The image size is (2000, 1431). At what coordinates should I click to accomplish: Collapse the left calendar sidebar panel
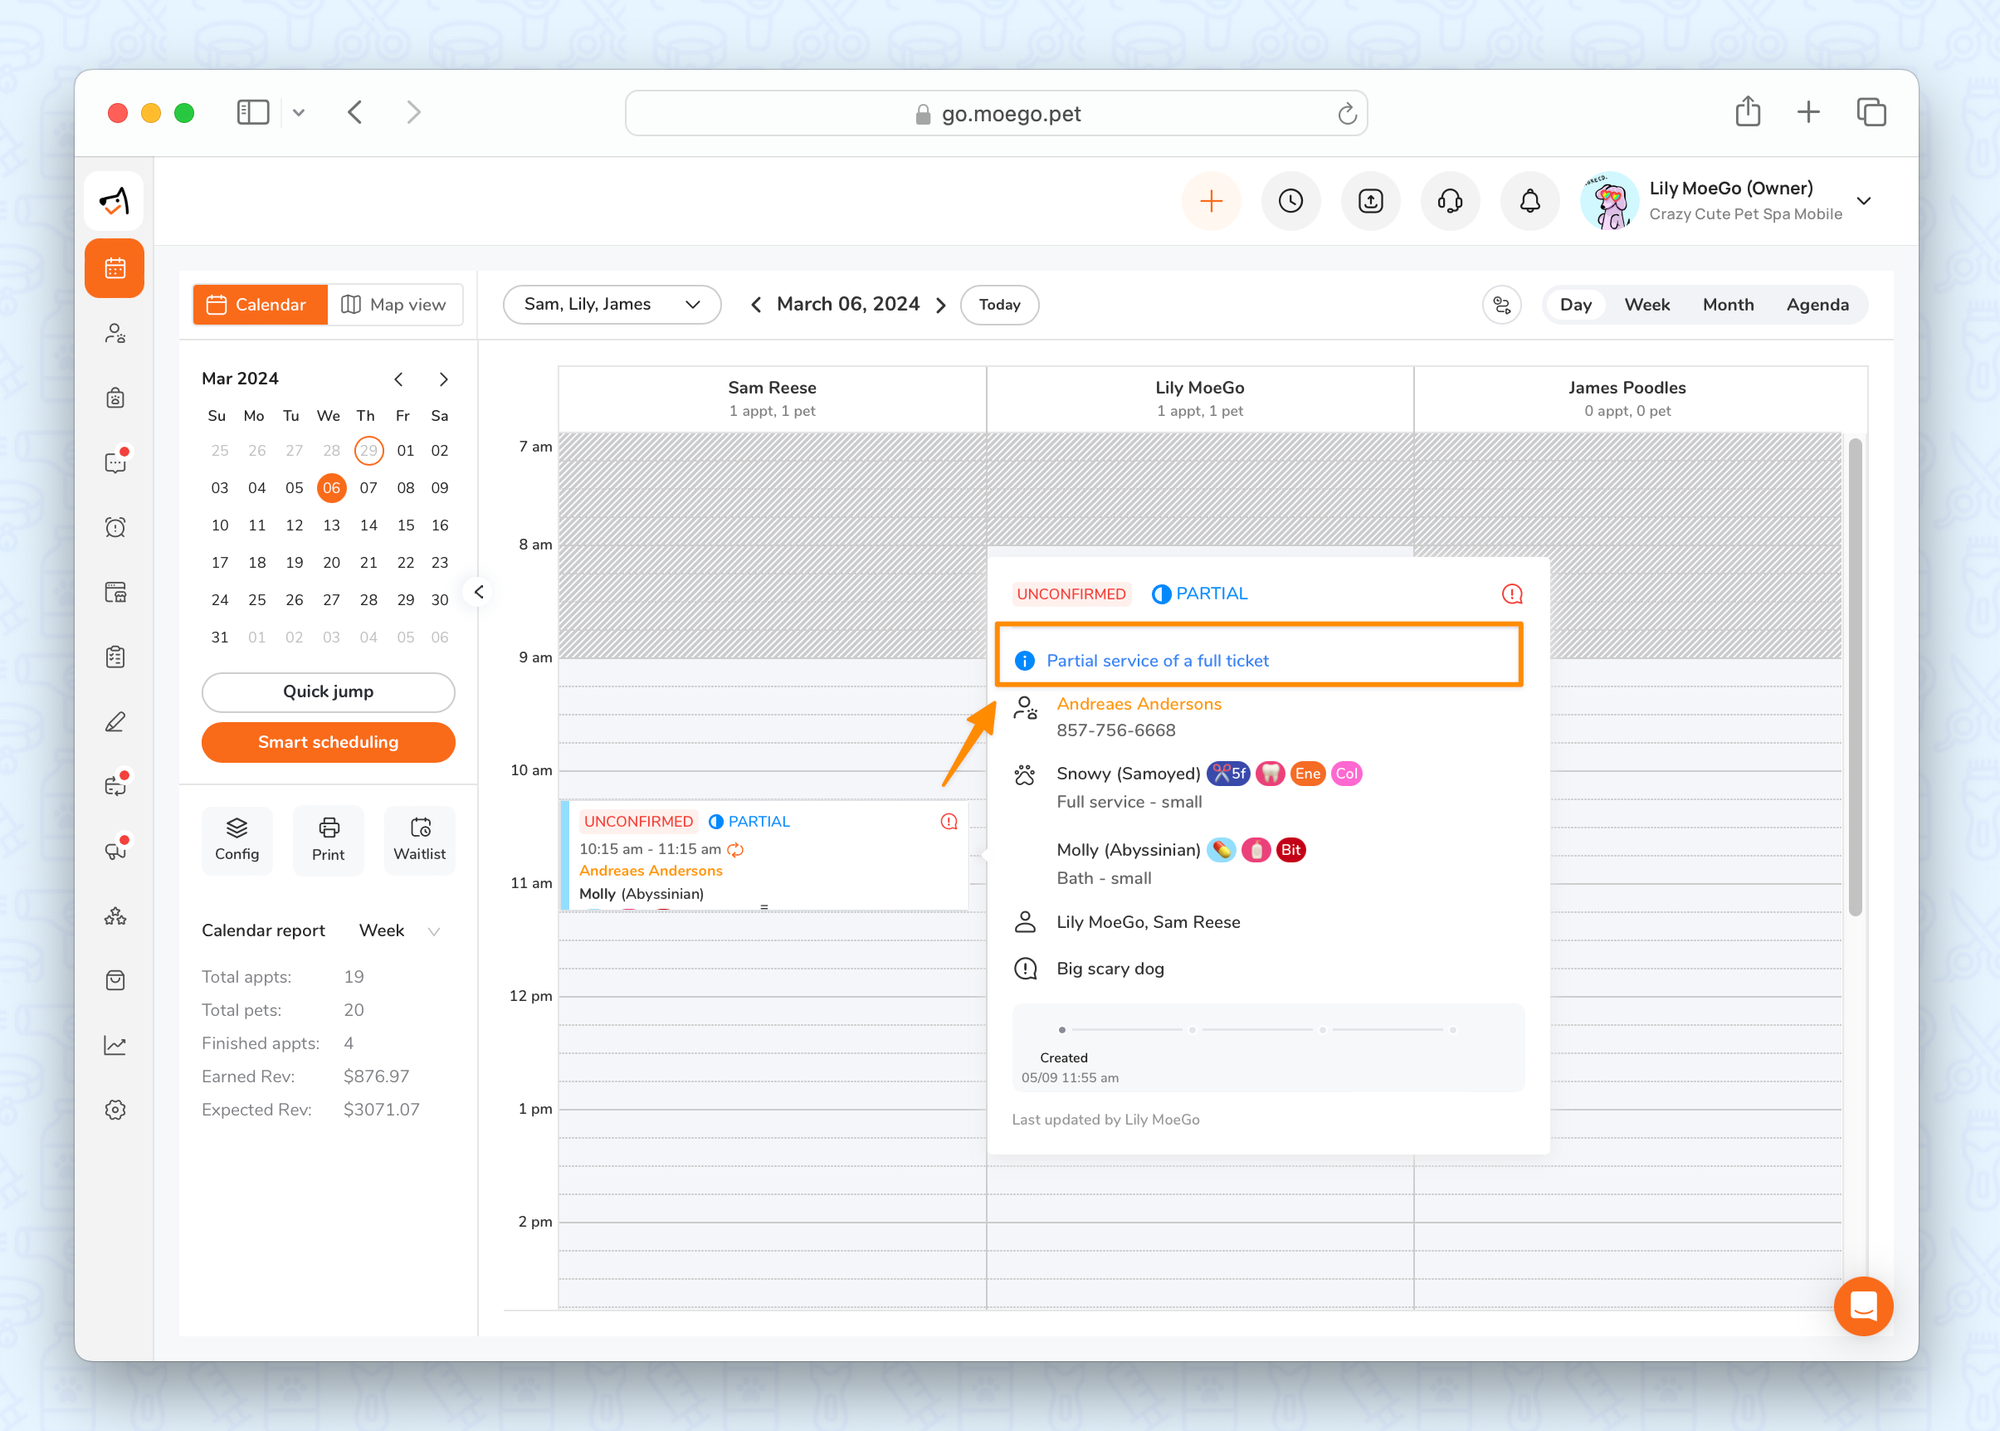(x=479, y=592)
